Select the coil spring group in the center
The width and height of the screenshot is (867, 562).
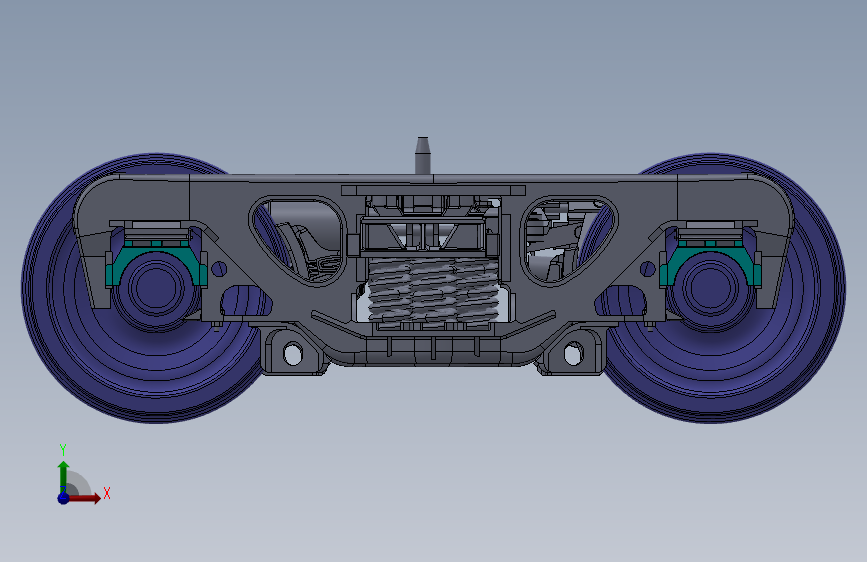click(x=433, y=289)
